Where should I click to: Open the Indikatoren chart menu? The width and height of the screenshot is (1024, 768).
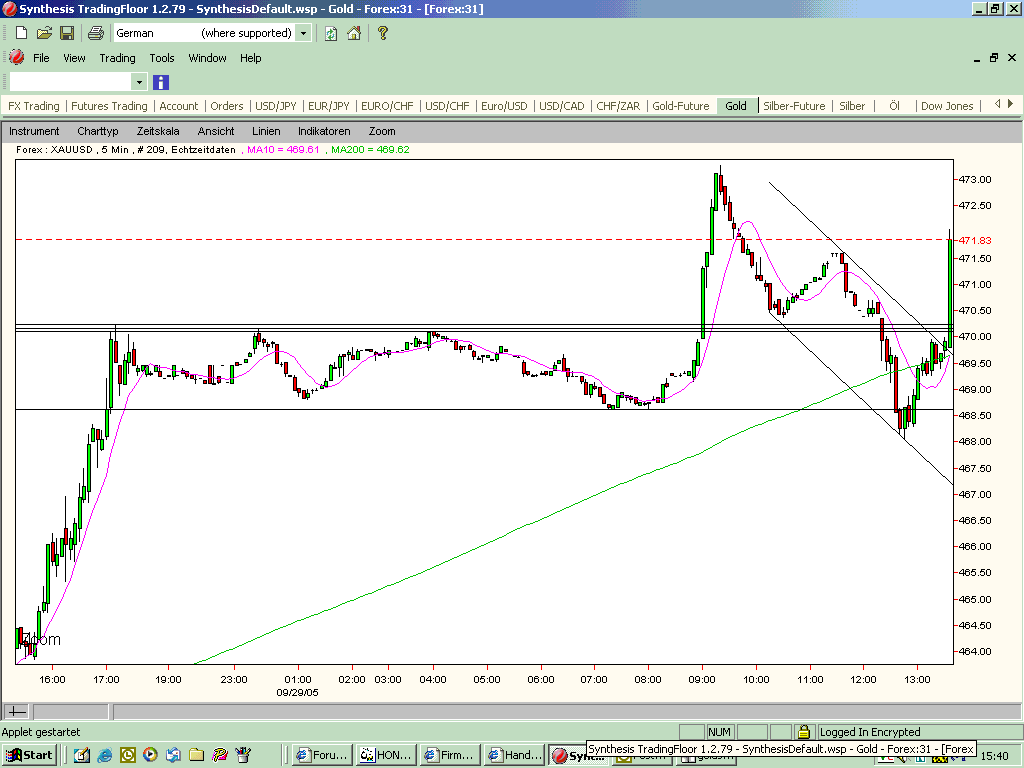click(324, 131)
